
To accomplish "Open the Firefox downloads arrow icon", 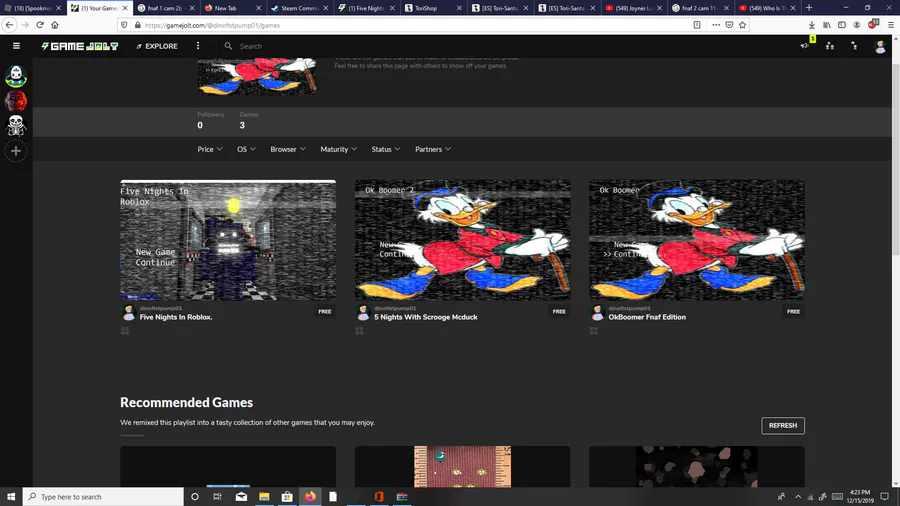I will [812, 25].
